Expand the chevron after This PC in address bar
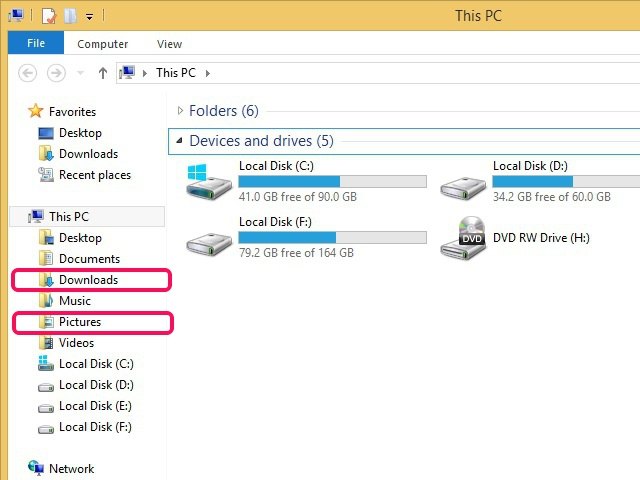 pos(208,73)
